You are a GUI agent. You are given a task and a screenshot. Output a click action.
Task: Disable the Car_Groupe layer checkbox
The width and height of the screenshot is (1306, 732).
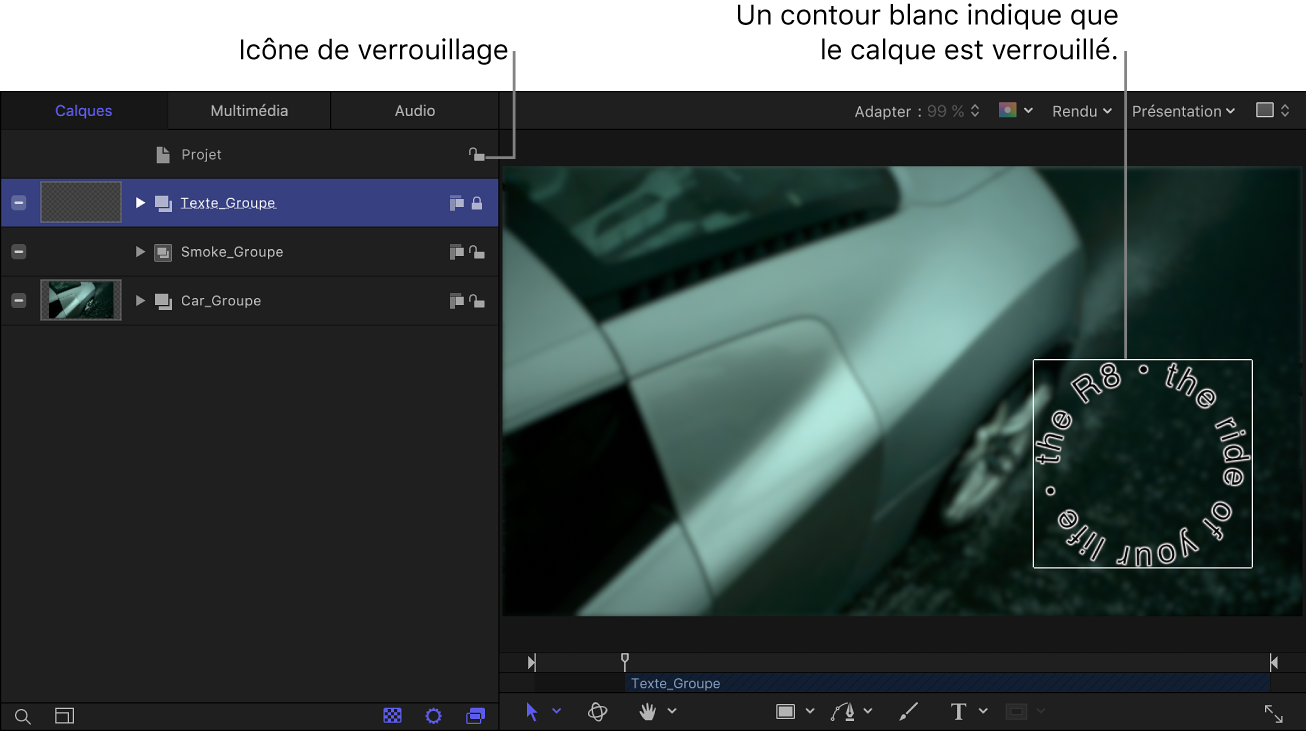(x=18, y=301)
